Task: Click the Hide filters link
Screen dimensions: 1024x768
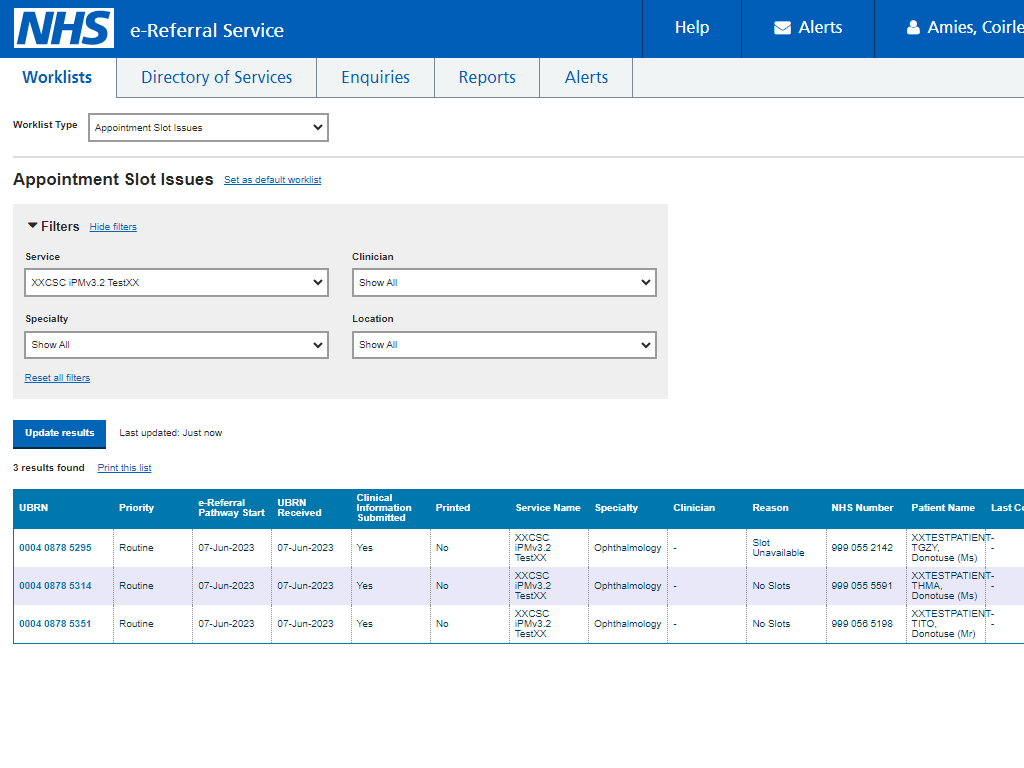Action: point(113,227)
